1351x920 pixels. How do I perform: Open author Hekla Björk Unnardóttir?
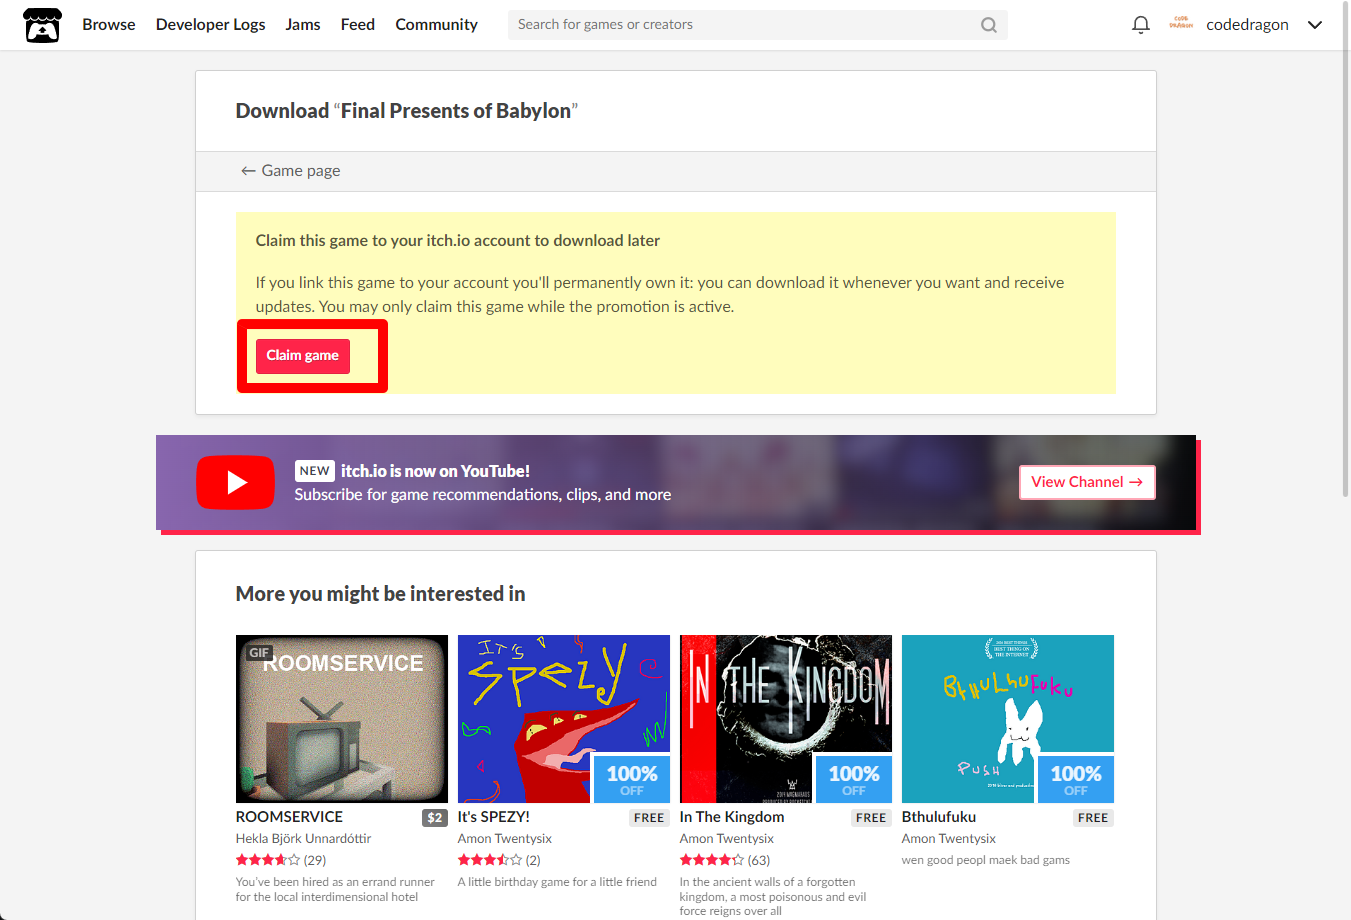point(303,839)
